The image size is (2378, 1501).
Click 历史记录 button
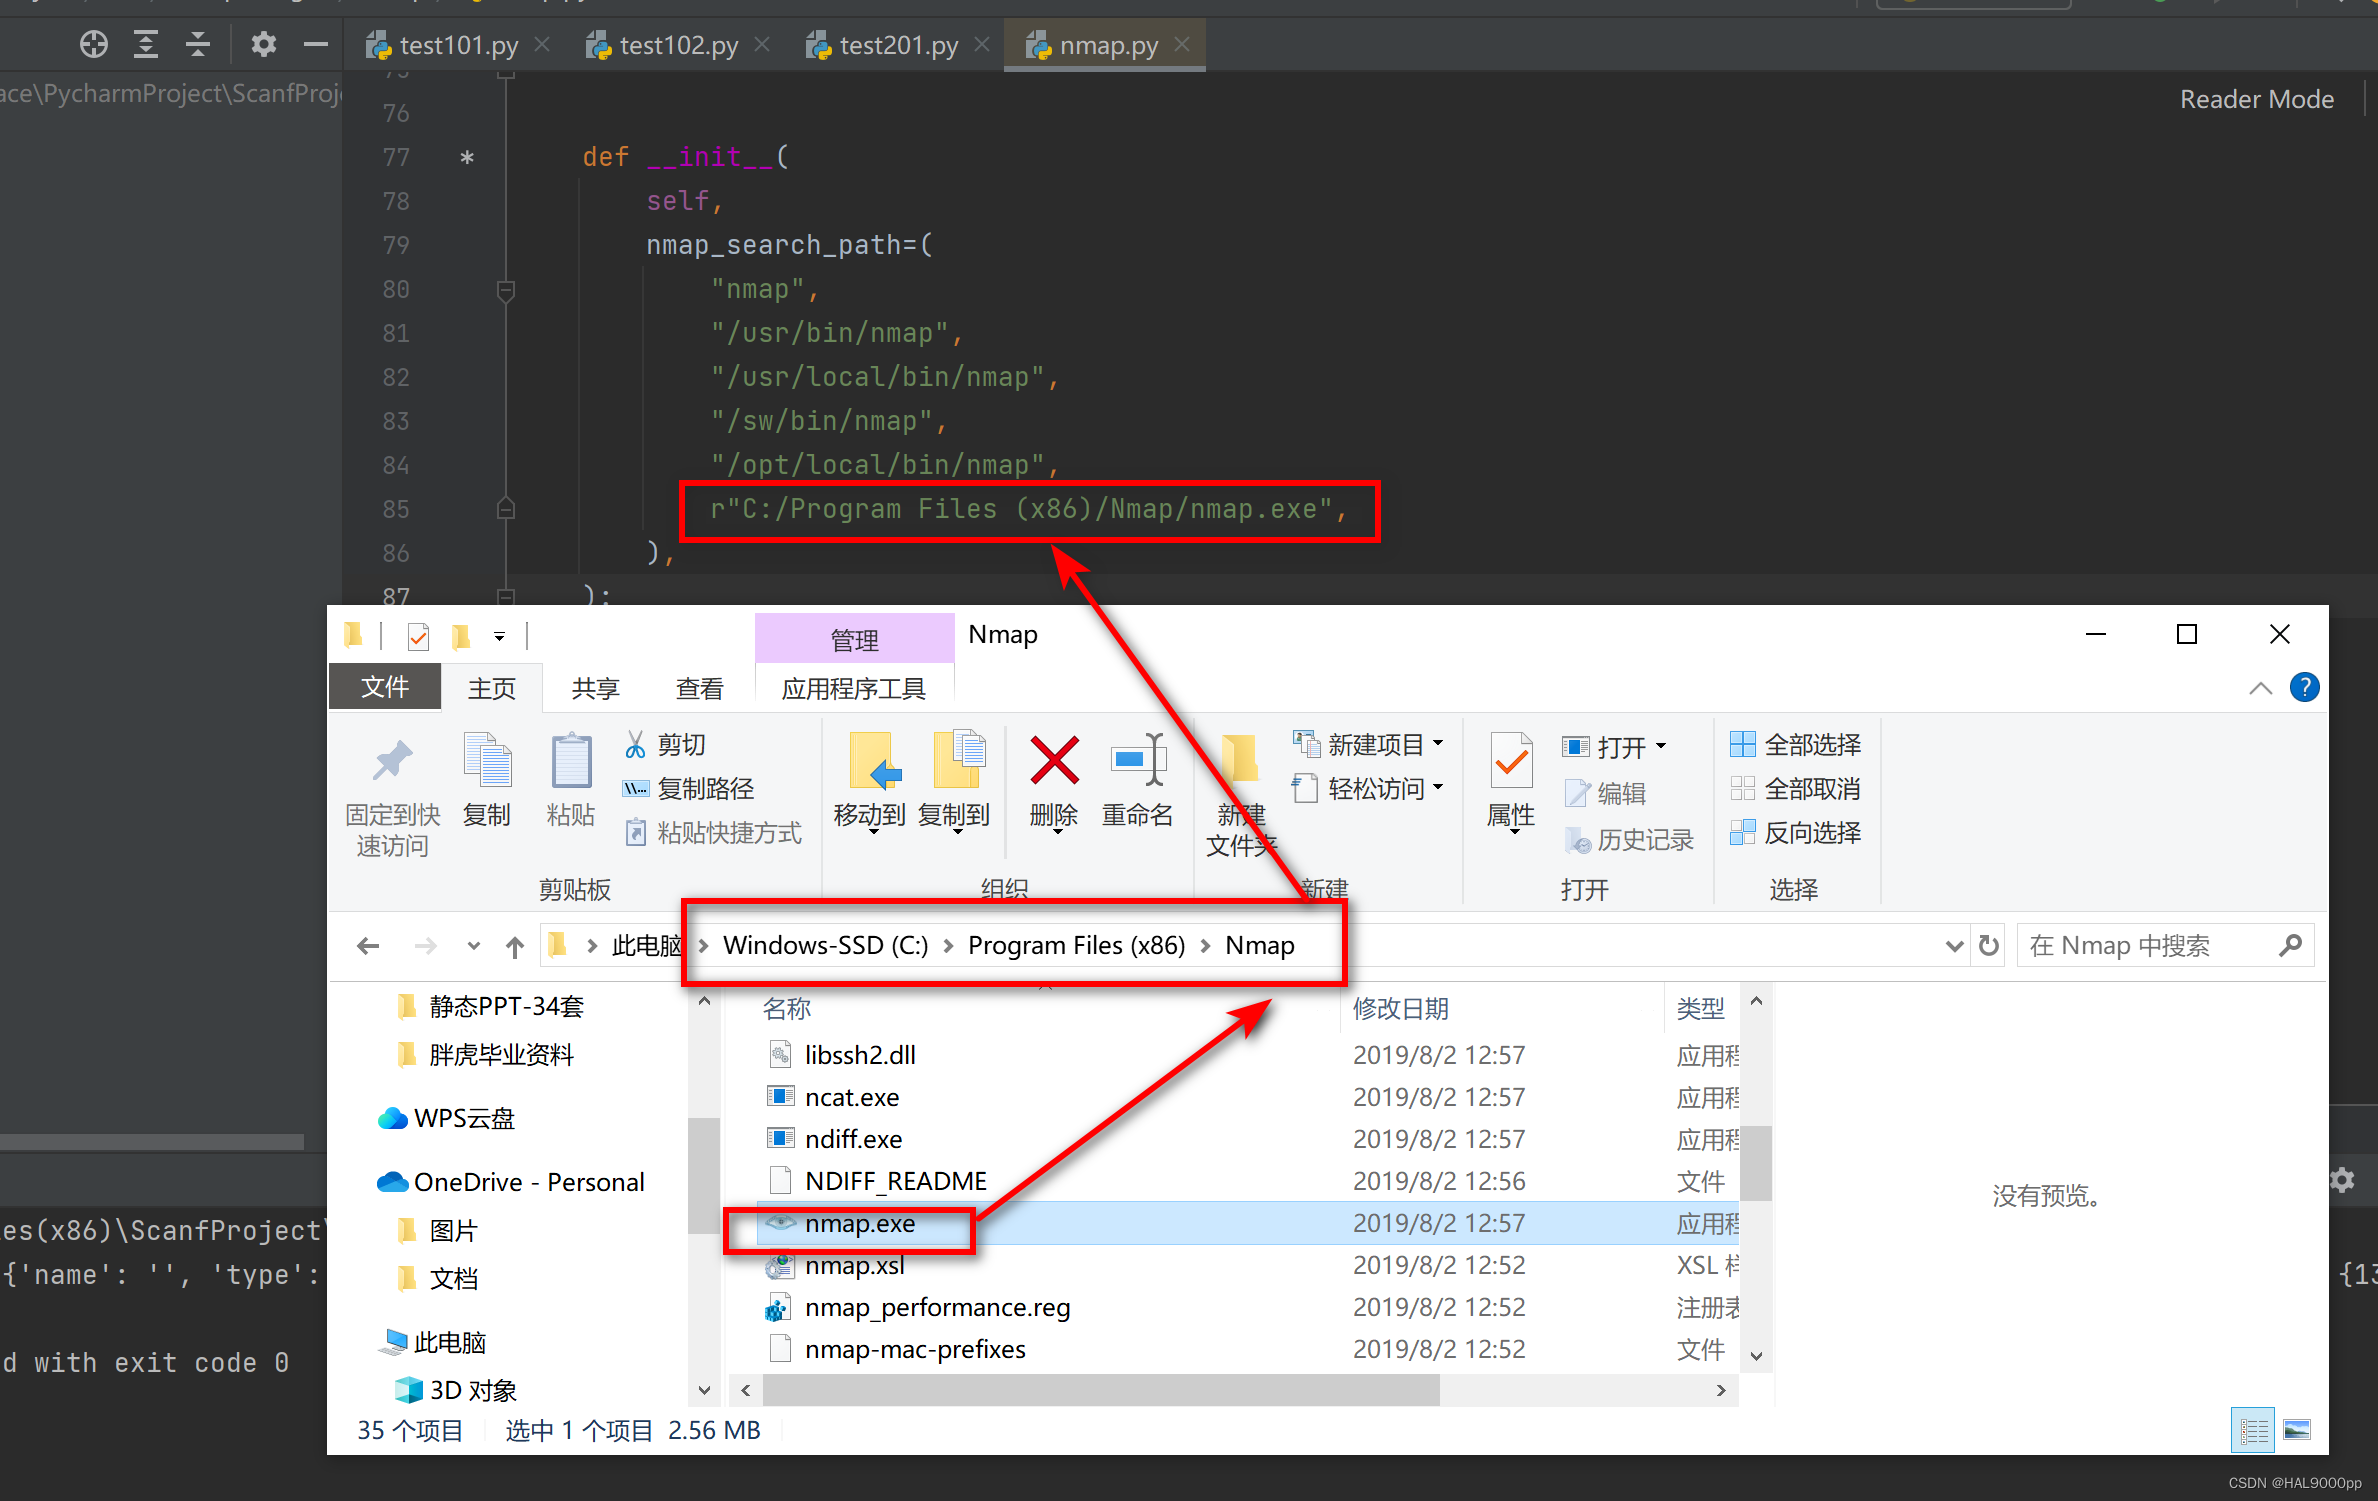coord(1629,840)
